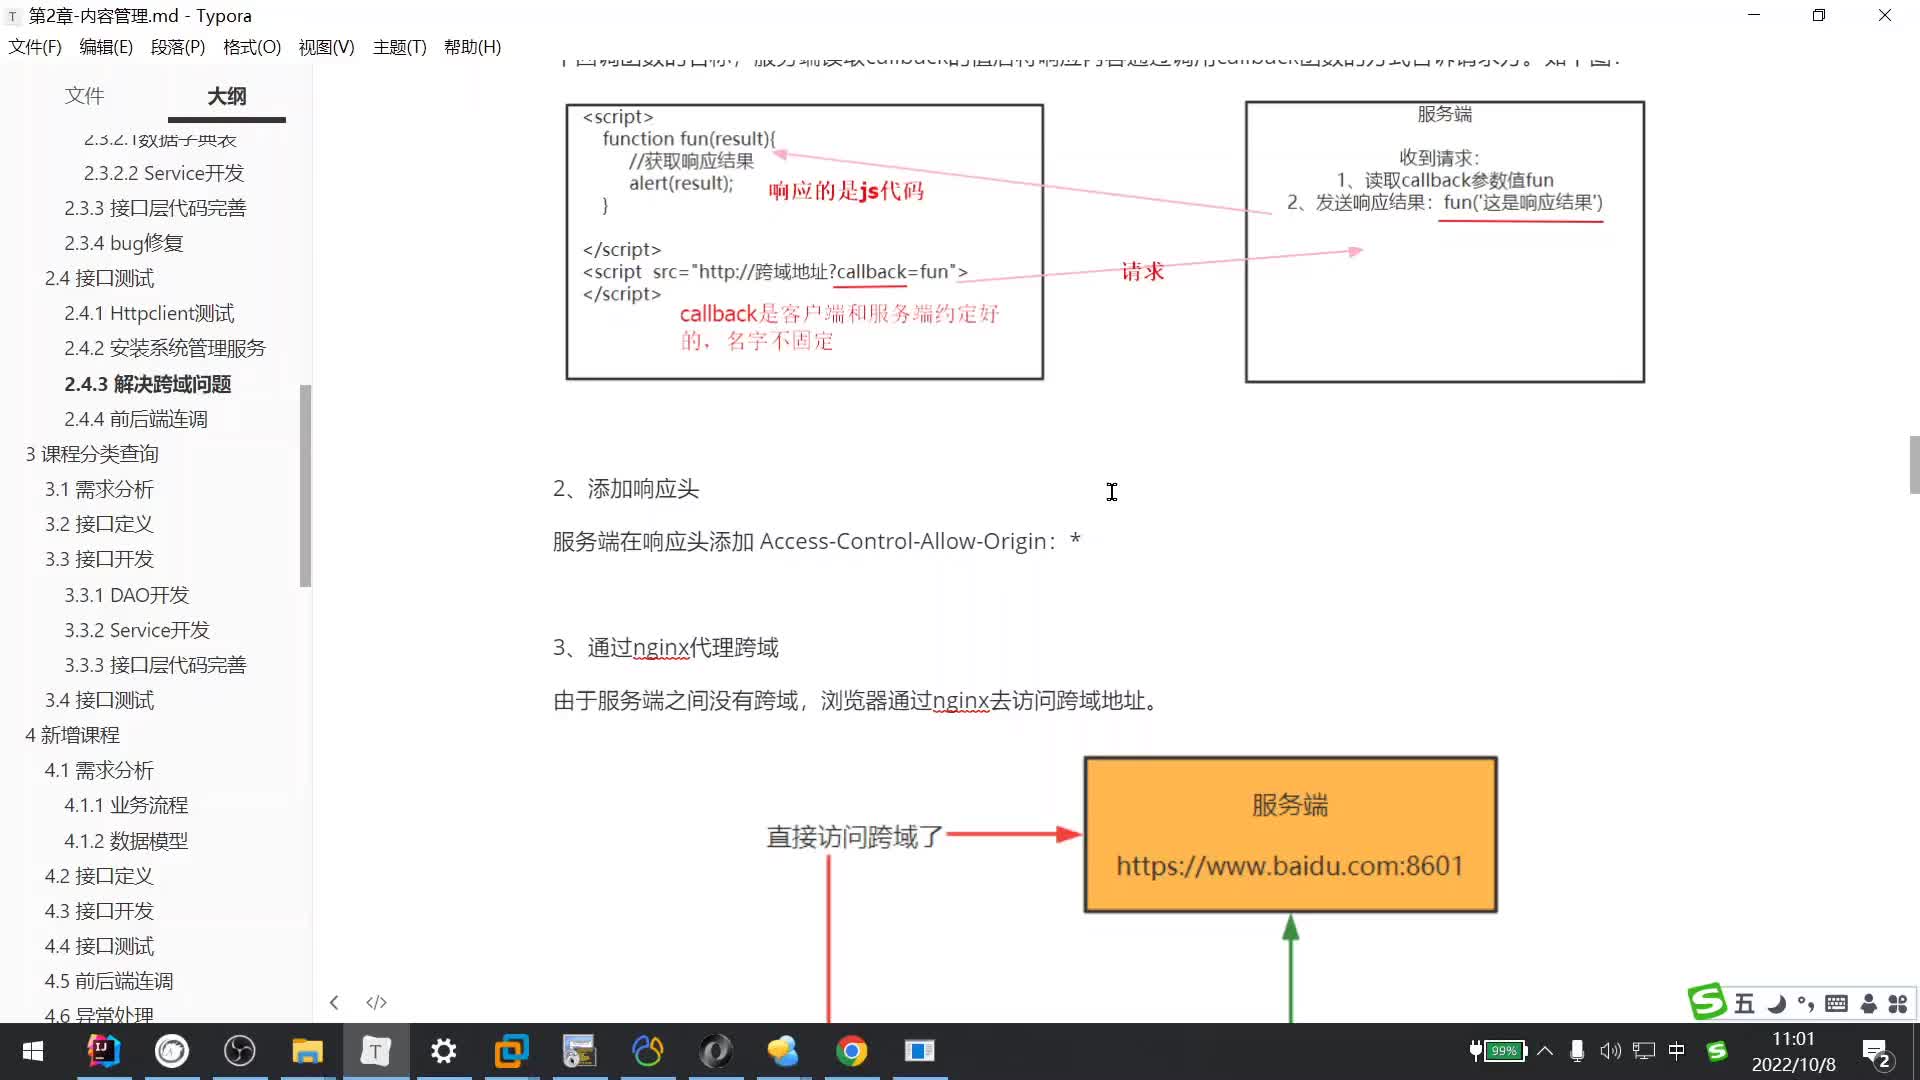
Task: Jump to outline item 2.3.2.2 Service开发
Action: click(x=164, y=173)
